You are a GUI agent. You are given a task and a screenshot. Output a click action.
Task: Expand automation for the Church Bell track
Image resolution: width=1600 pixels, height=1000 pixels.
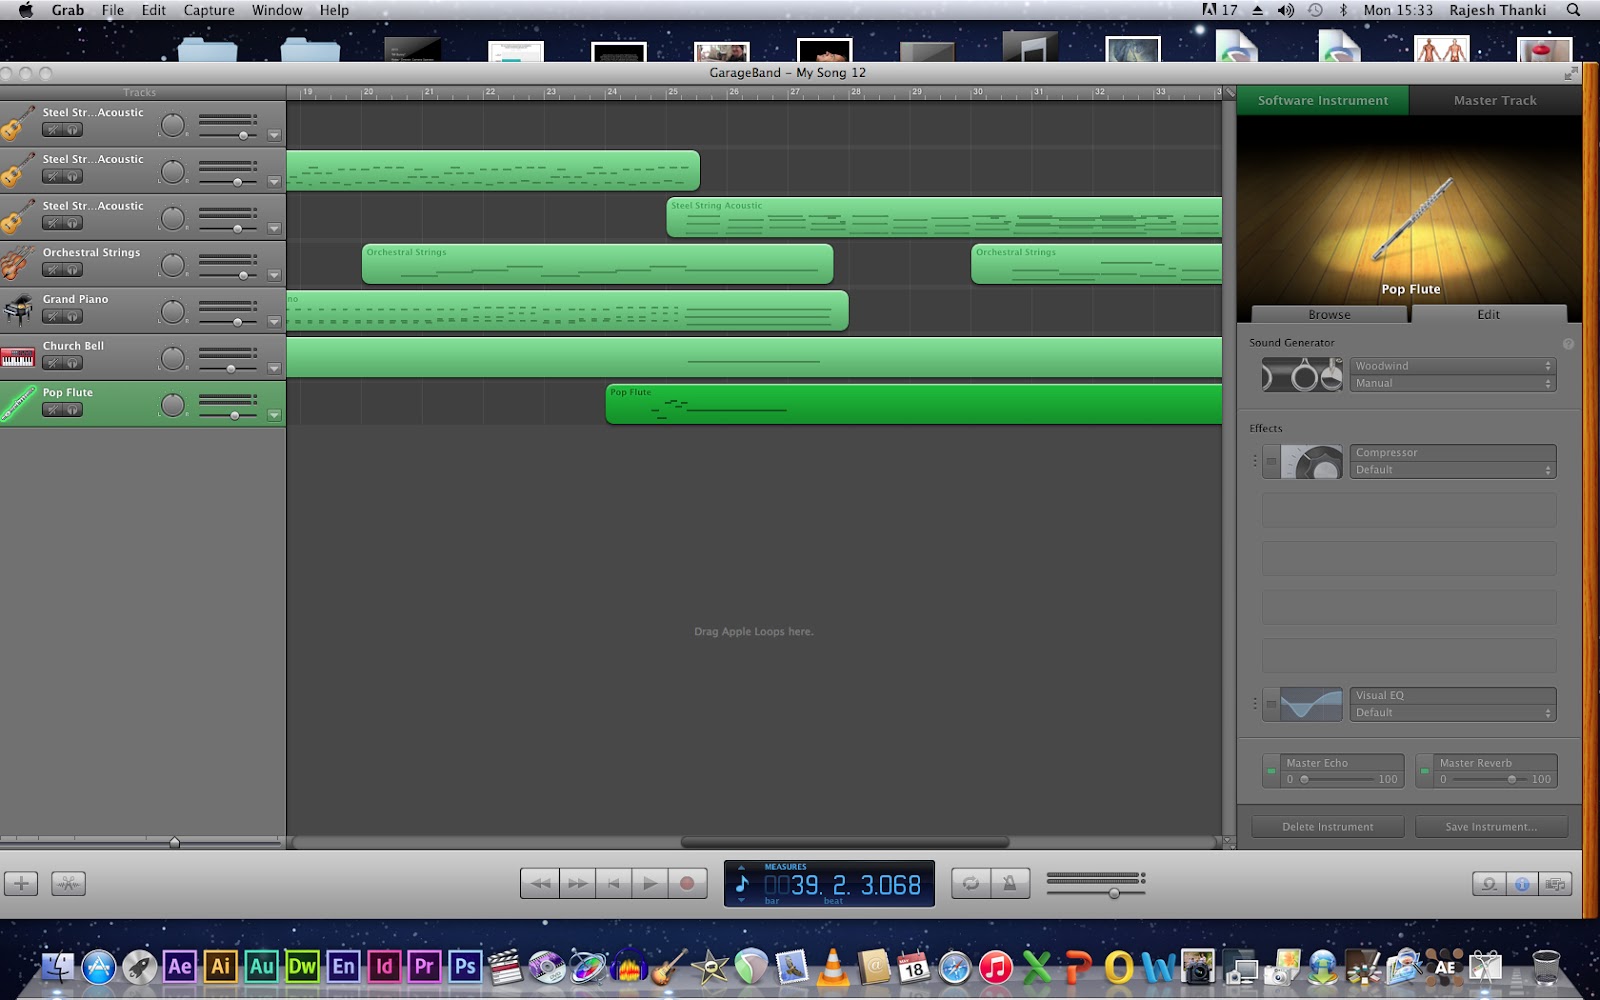pyautogui.click(x=274, y=369)
